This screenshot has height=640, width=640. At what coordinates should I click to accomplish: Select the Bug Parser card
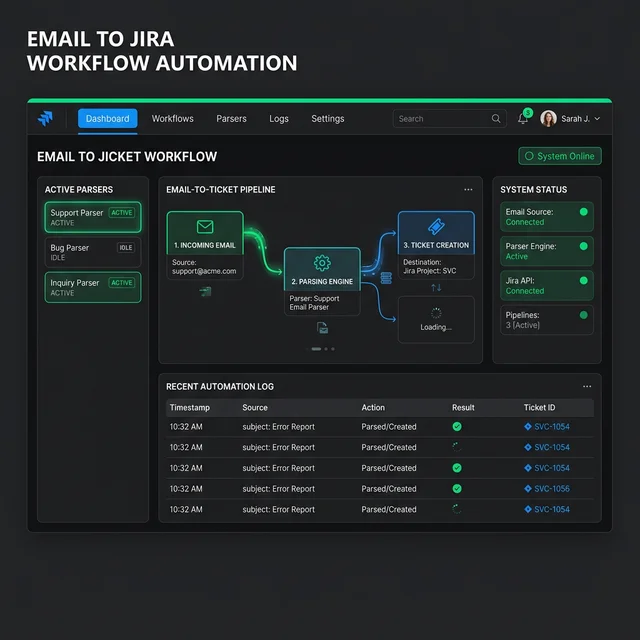(x=93, y=252)
